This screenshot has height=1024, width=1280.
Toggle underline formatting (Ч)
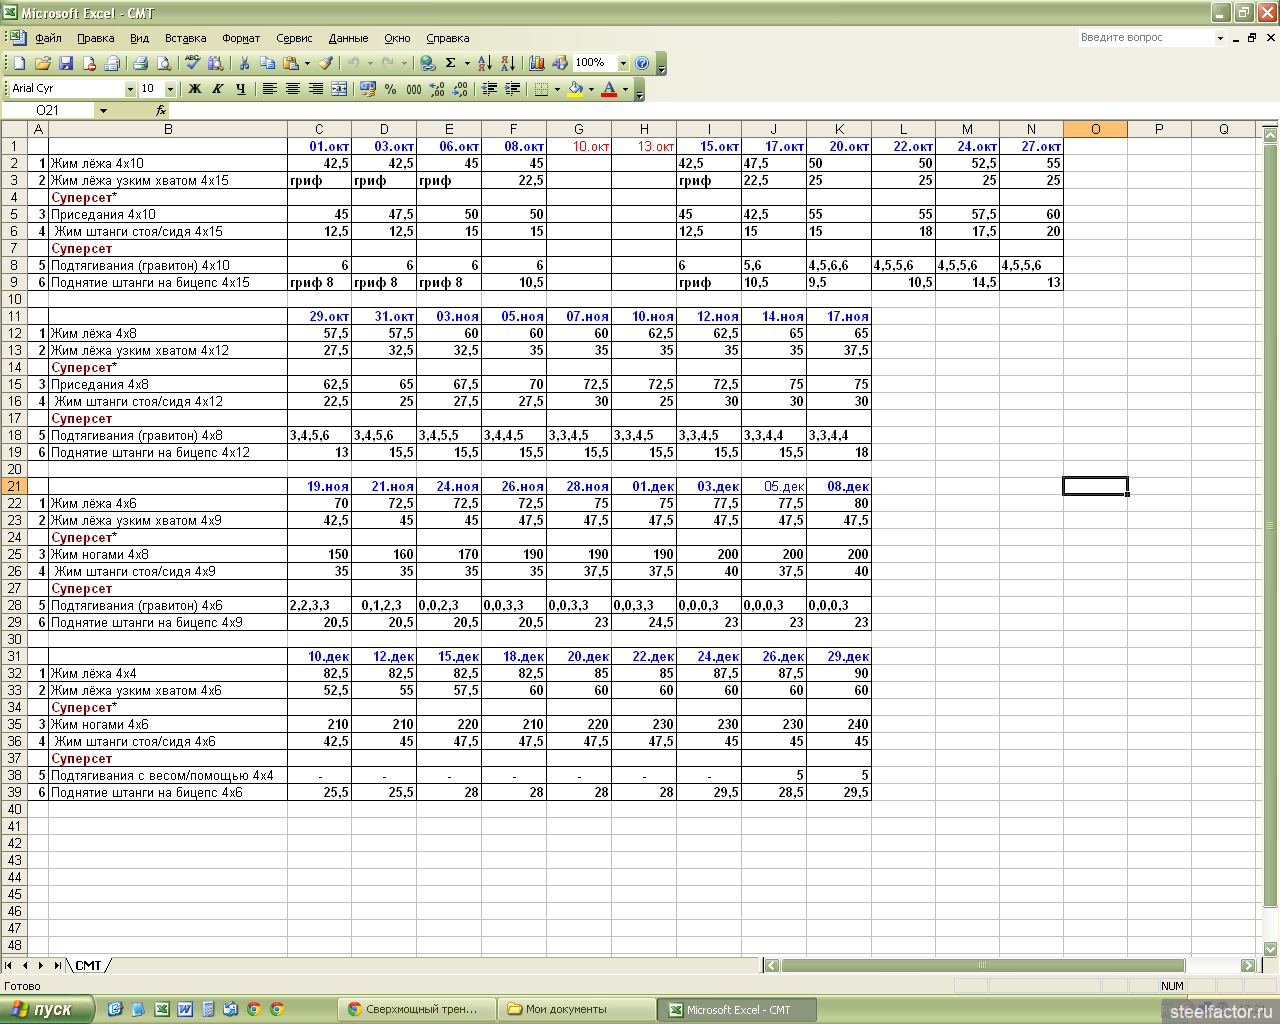(x=241, y=89)
